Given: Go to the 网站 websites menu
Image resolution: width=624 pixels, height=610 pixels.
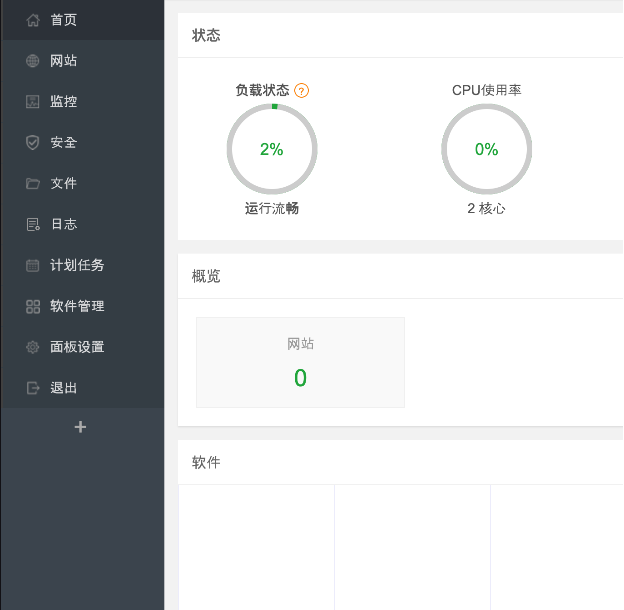Looking at the screenshot, I should pyautogui.click(x=82, y=61).
